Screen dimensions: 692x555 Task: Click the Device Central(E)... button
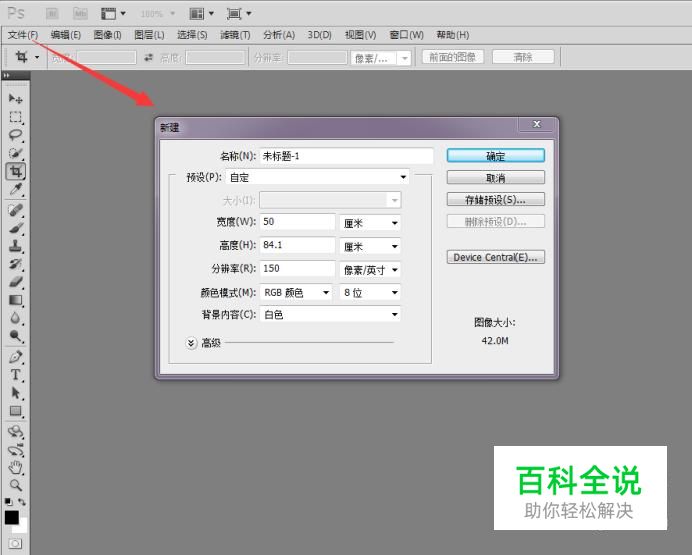click(x=496, y=257)
